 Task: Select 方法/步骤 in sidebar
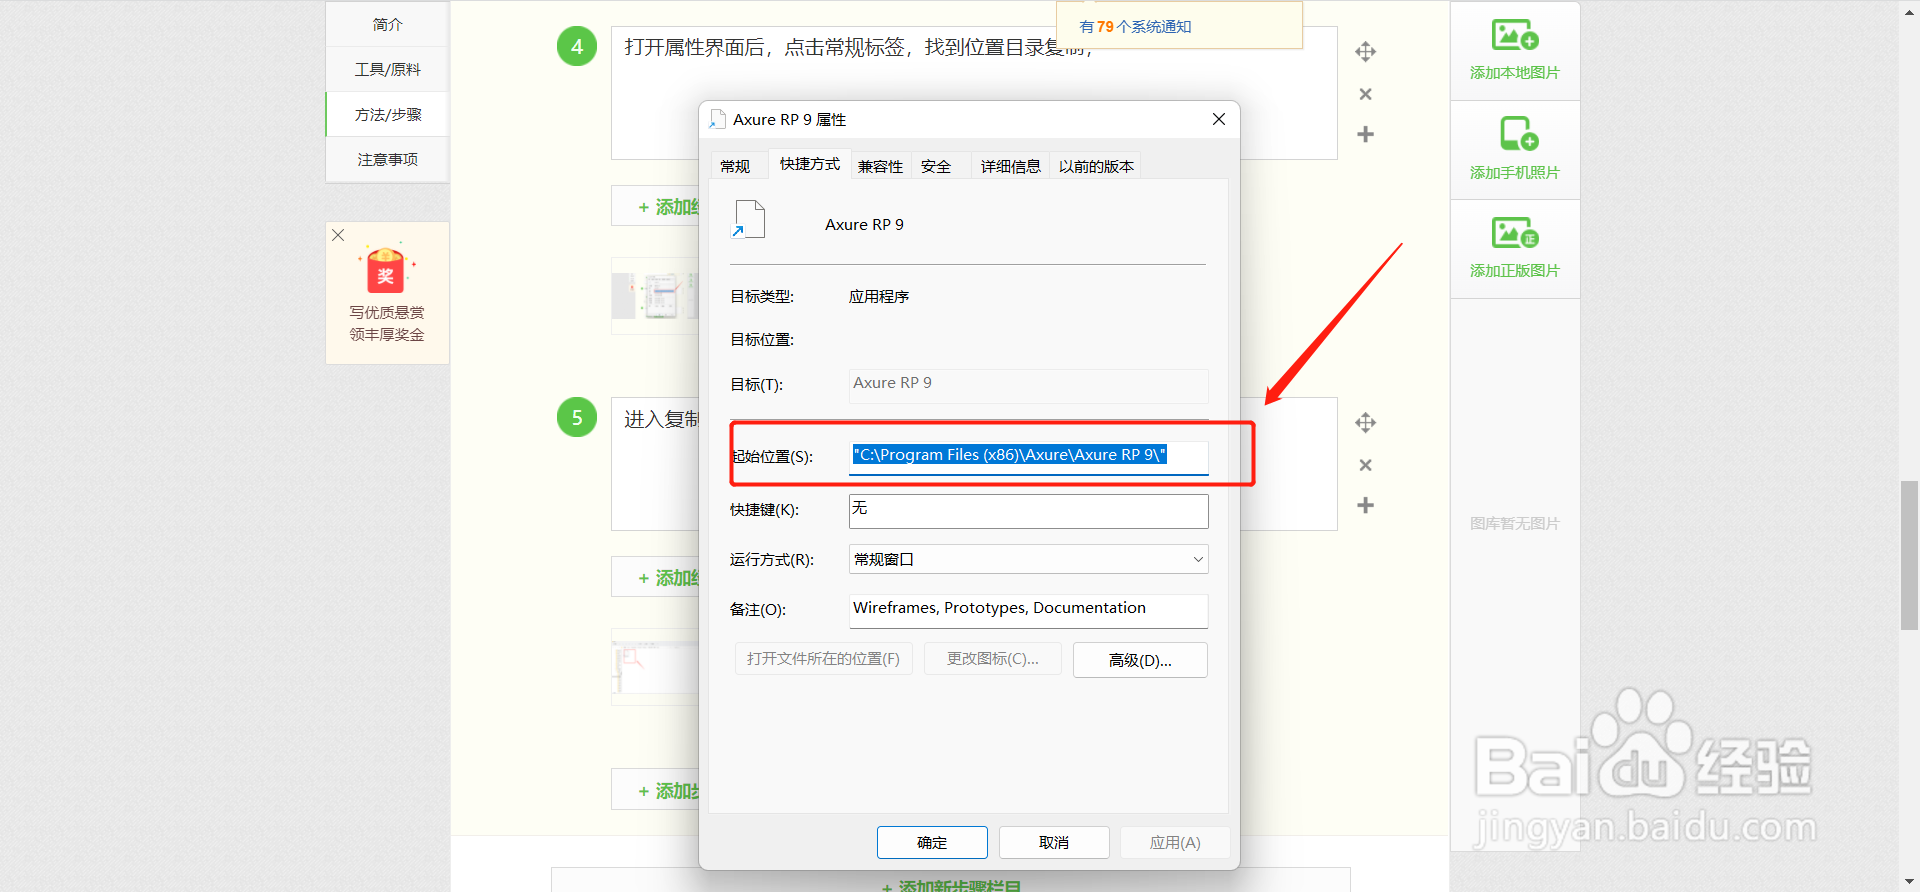click(387, 114)
